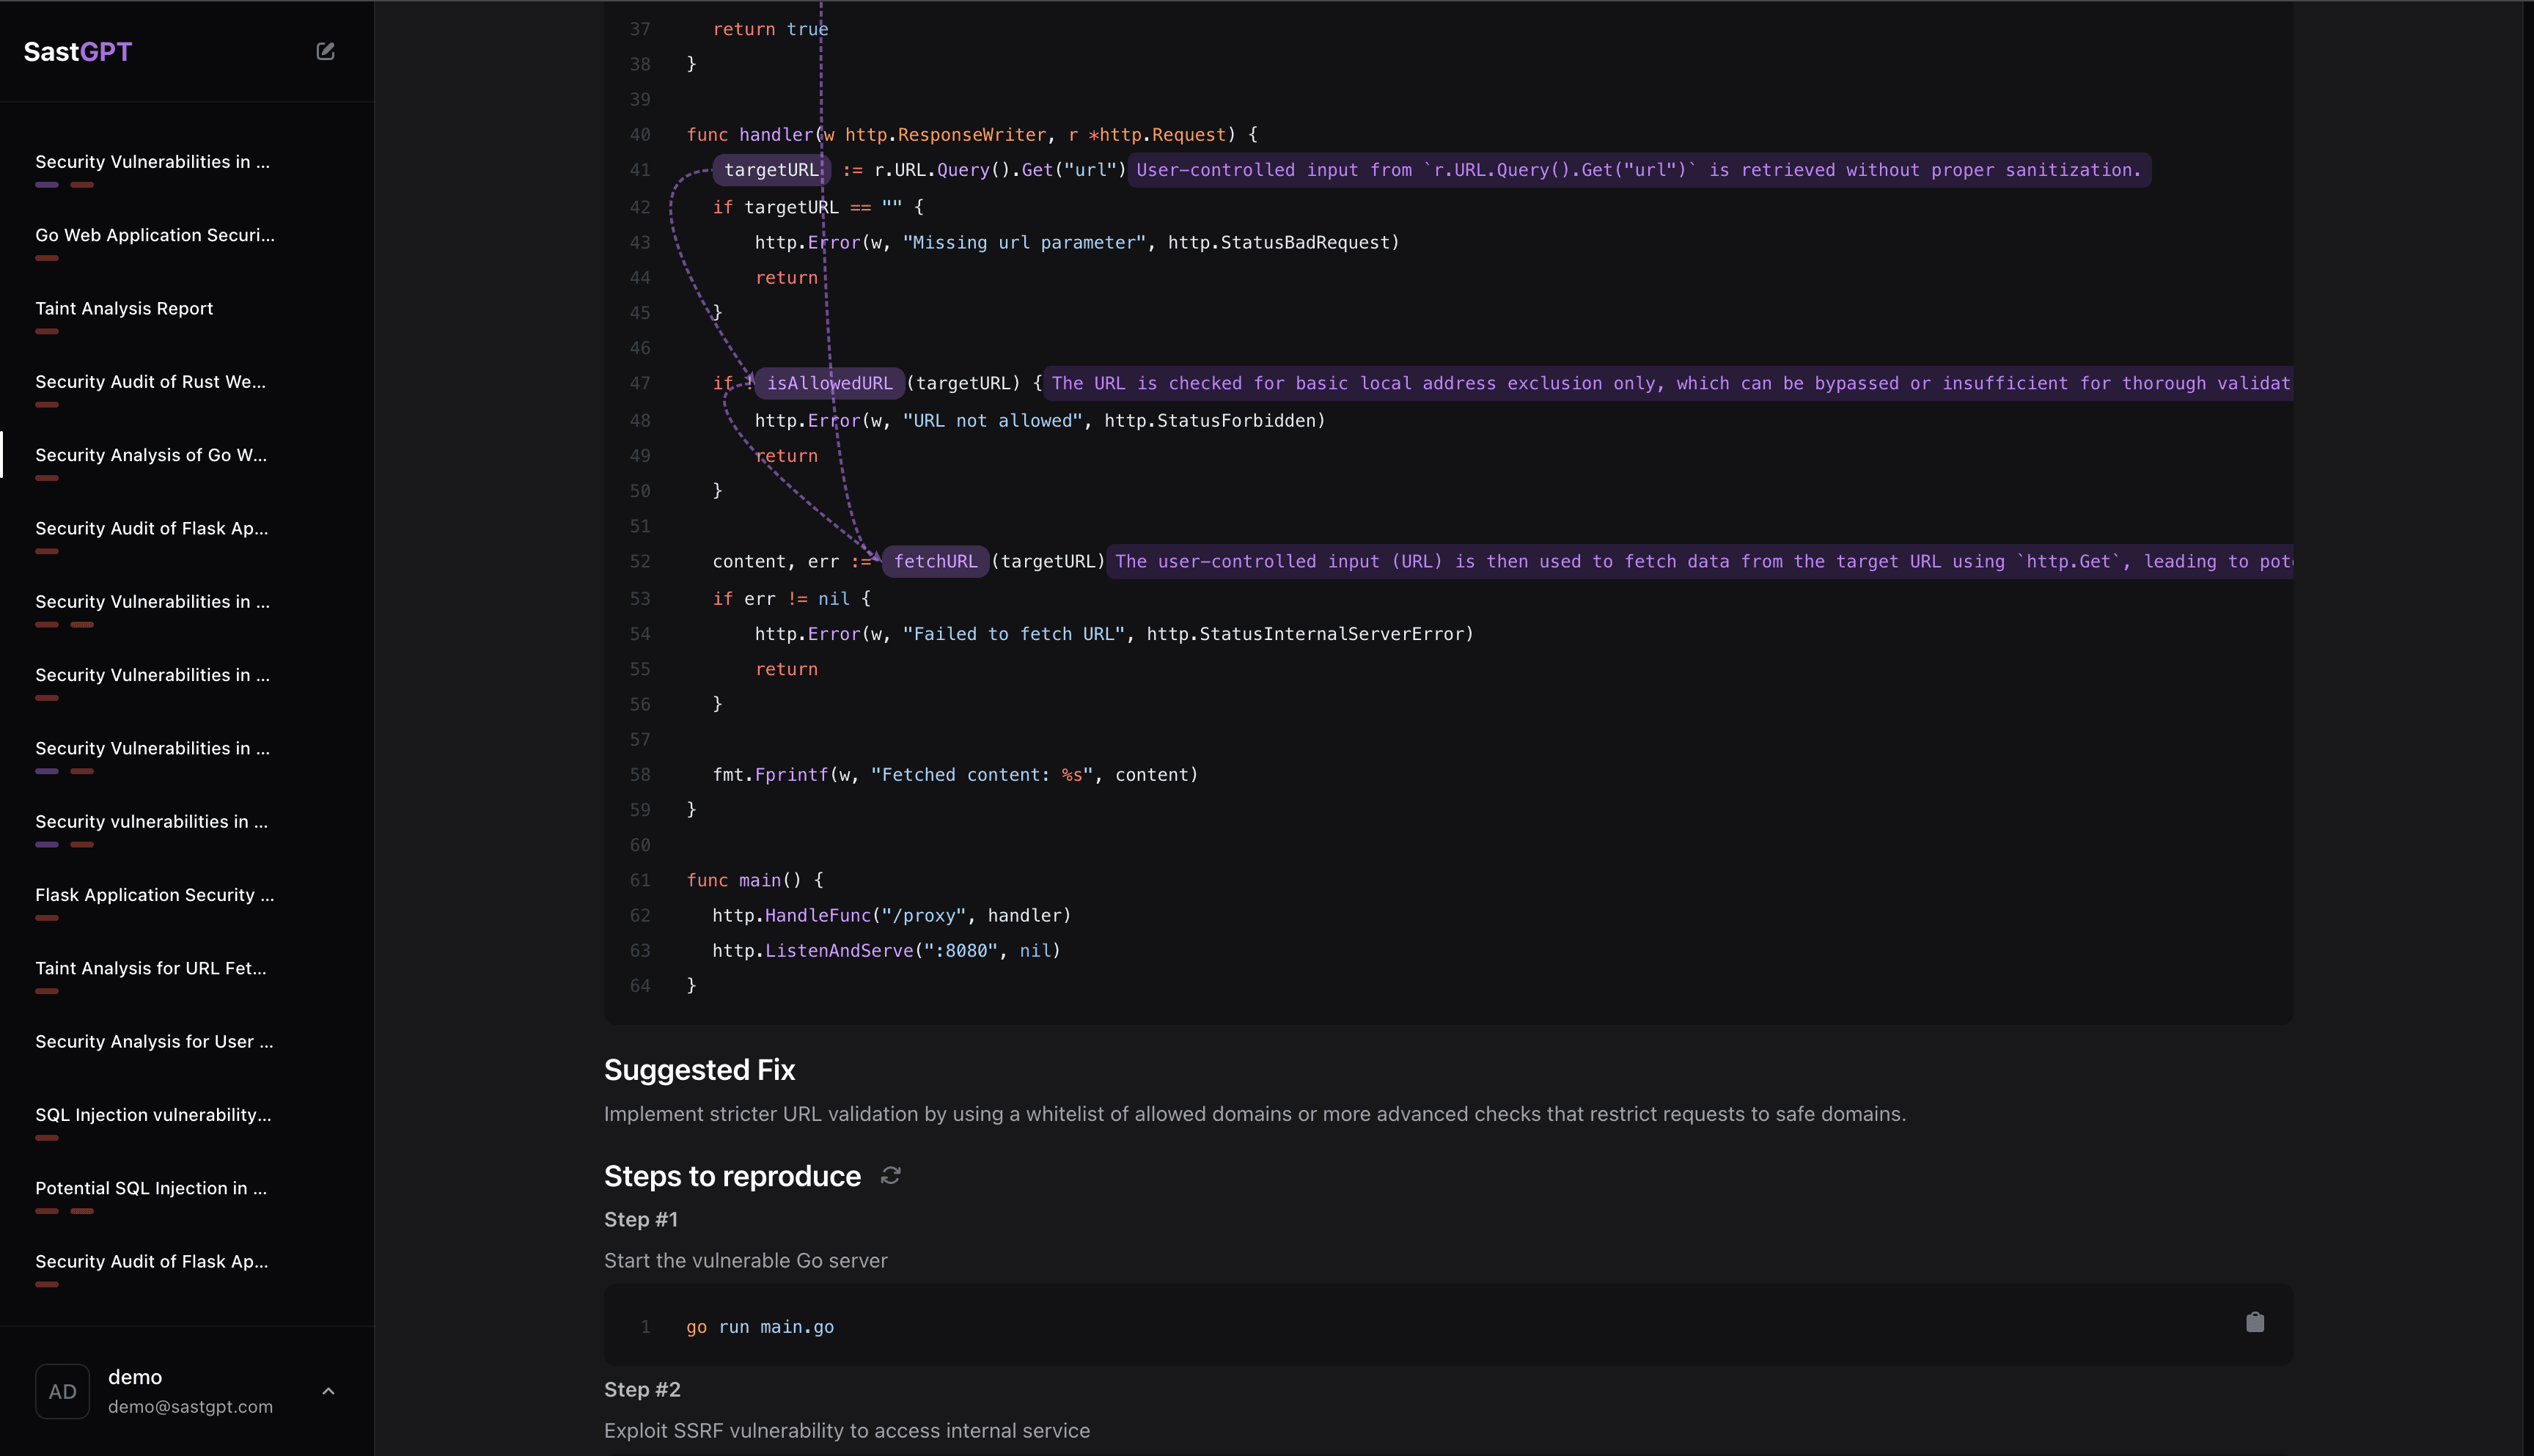
Task: Open Security vulnerabilities in ... with lowercase v
Action: (x=151, y=821)
